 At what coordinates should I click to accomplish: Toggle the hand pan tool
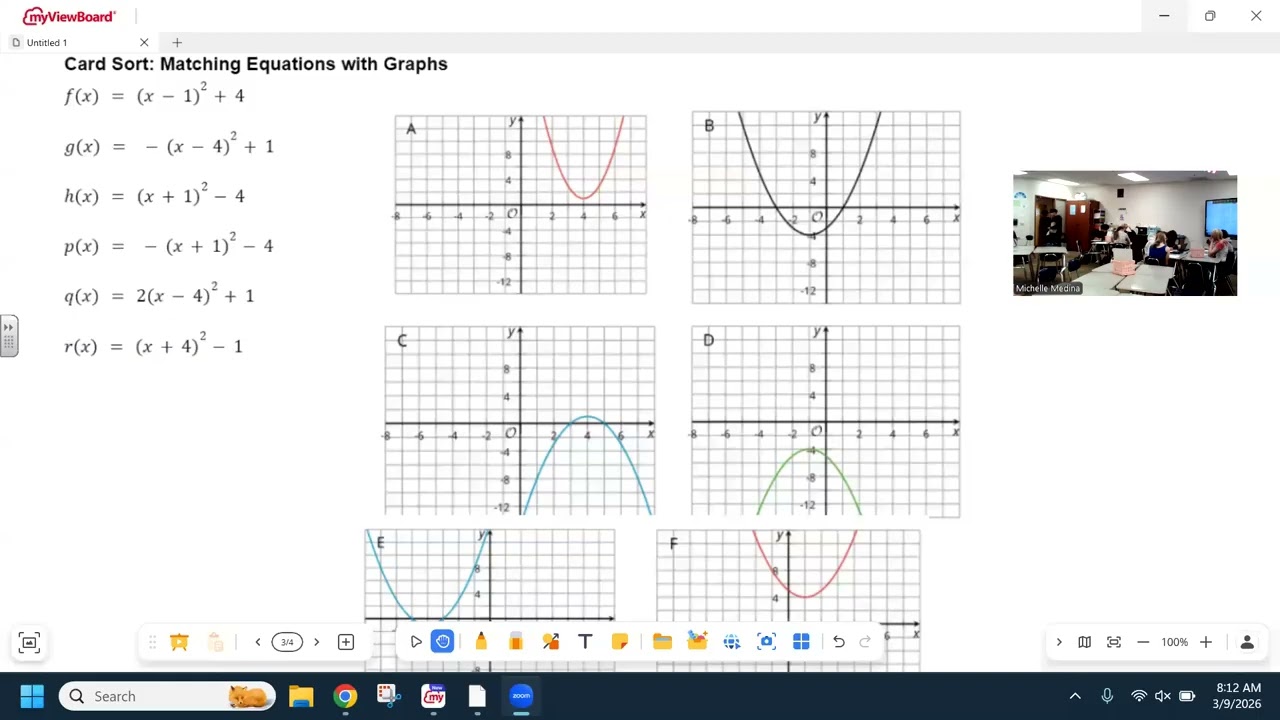pyautogui.click(x=443, y=642)
